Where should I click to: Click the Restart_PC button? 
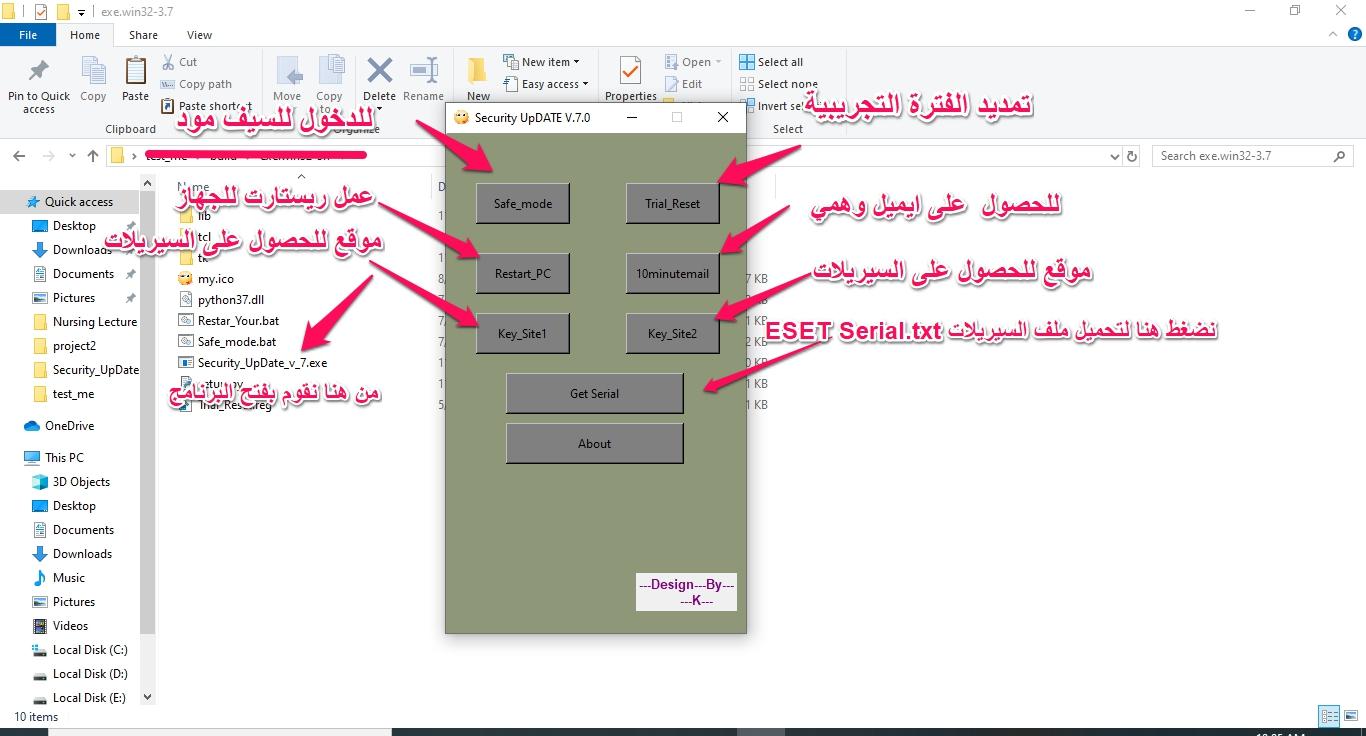click(x=522, y=273)
